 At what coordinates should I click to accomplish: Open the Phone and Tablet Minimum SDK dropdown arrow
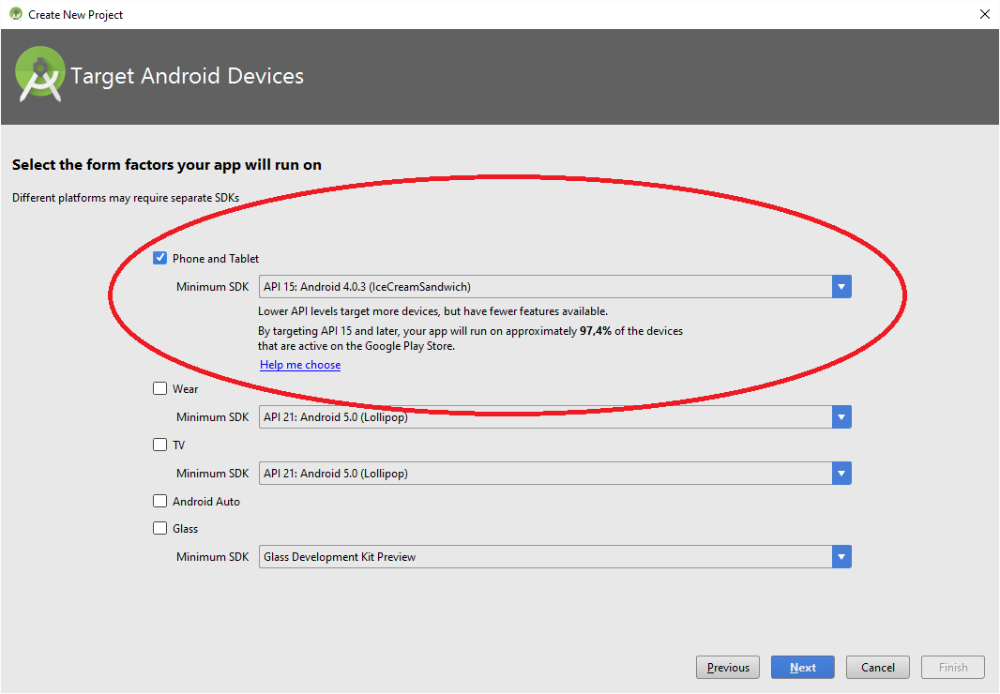tap(841, 287)
